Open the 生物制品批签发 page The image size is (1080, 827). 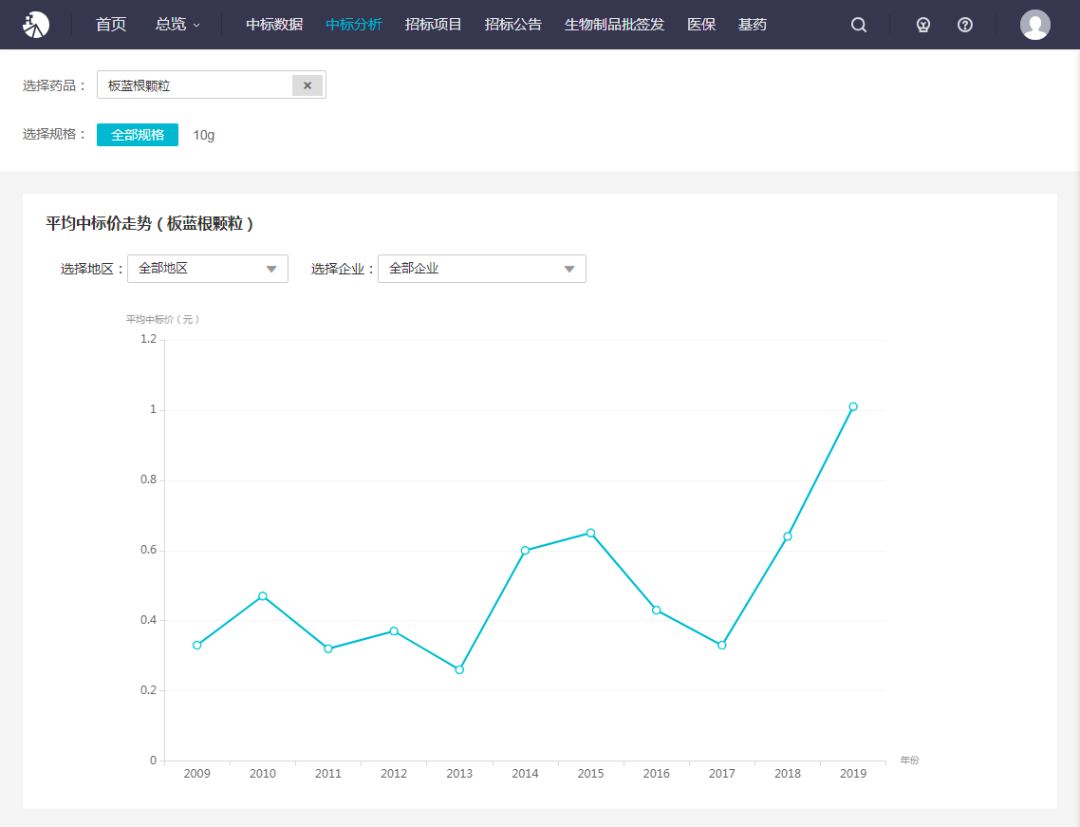(x=614, y=24)
